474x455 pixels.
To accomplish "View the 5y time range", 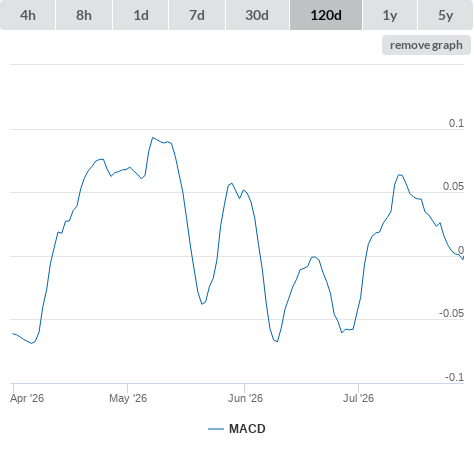I will click(x=446, y=15).
